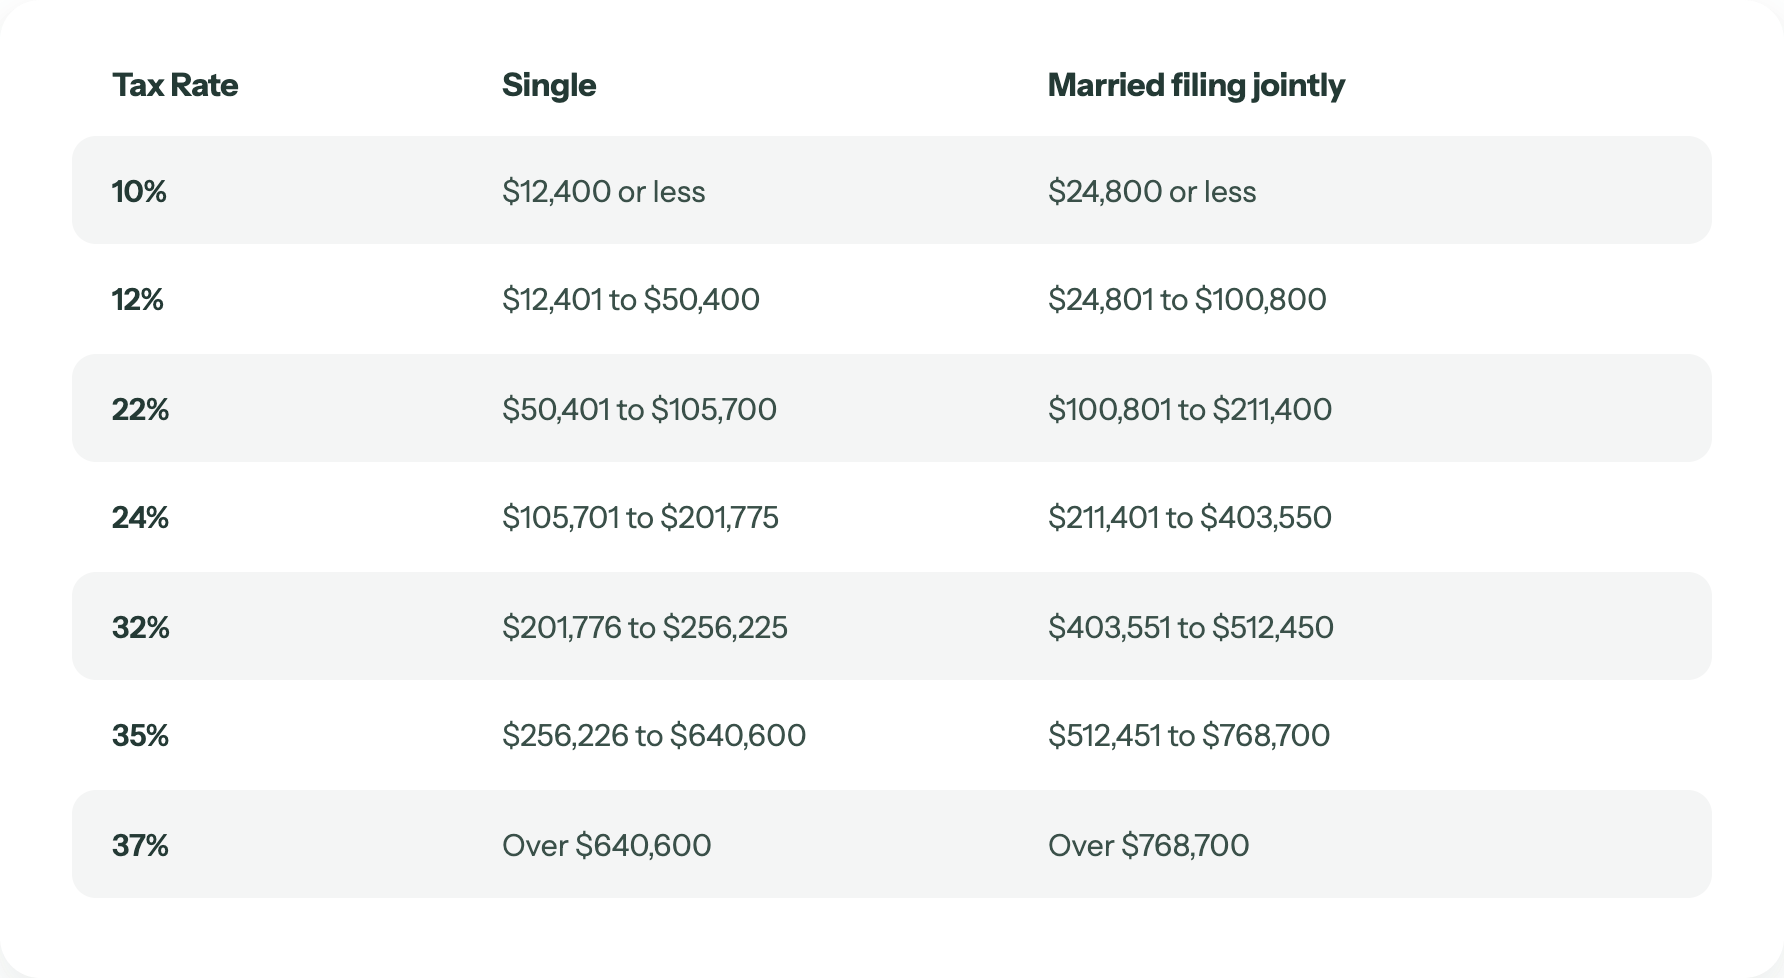This screenshot has width=1784, height=978.
Task: Select the 12% tax rate cell
Action: (x=138, y=299)
